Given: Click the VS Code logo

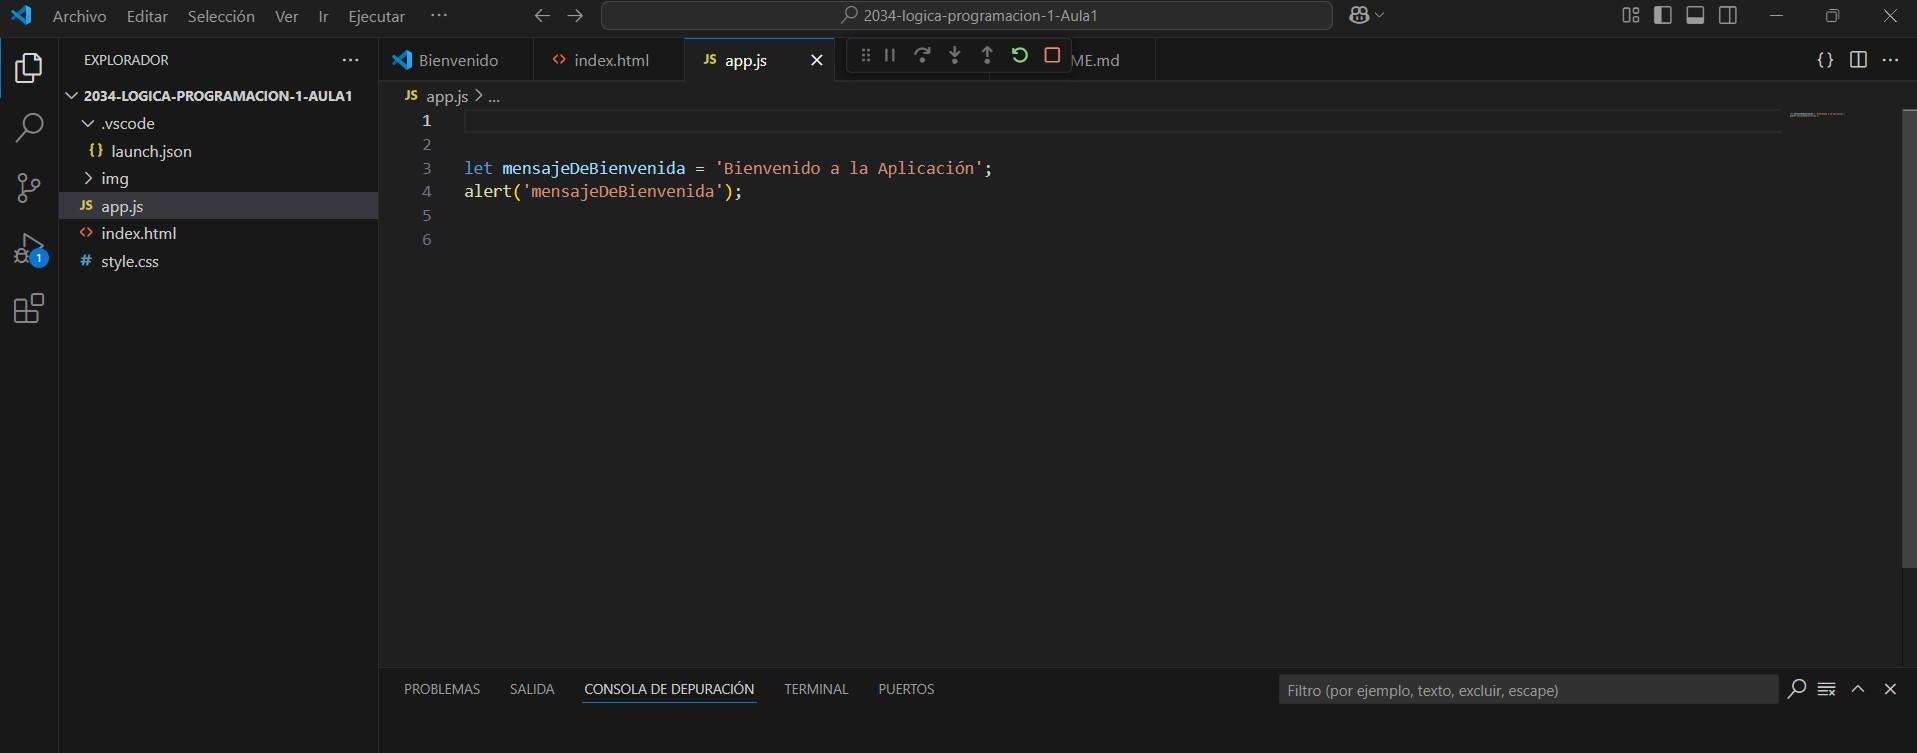Looking at the screenshot, I should tap(21, 15).
